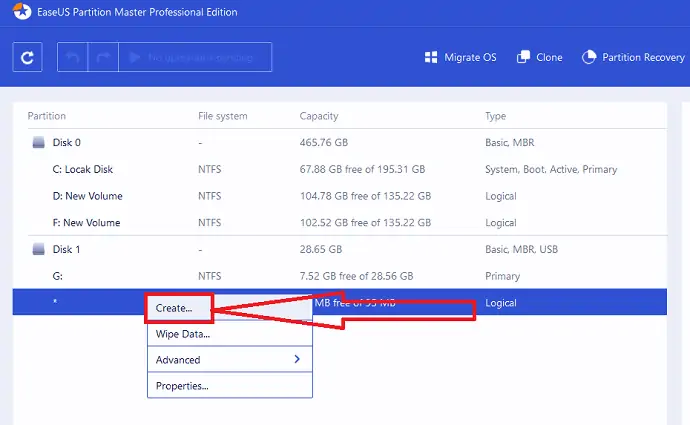
Task: Open the Advanced submenu
Action: tap(230, 360)
